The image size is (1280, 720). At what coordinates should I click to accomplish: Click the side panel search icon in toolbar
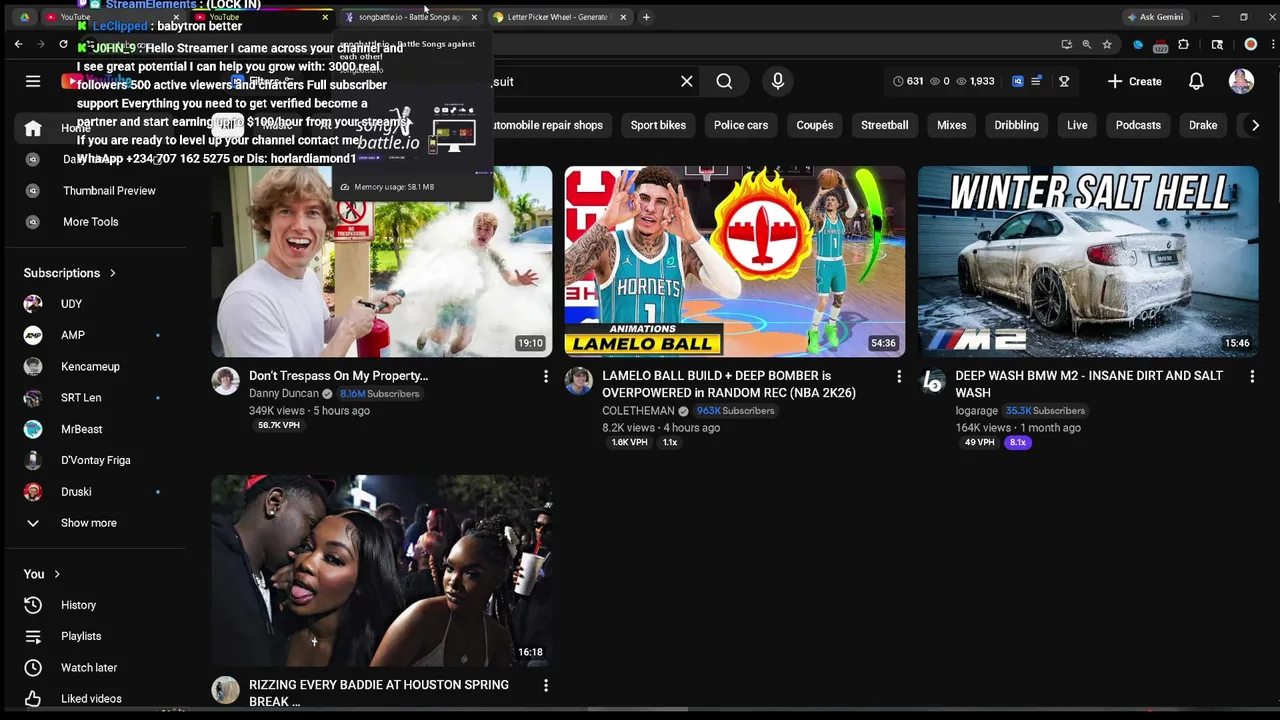pyautogui.click(x=1217, y=44)
